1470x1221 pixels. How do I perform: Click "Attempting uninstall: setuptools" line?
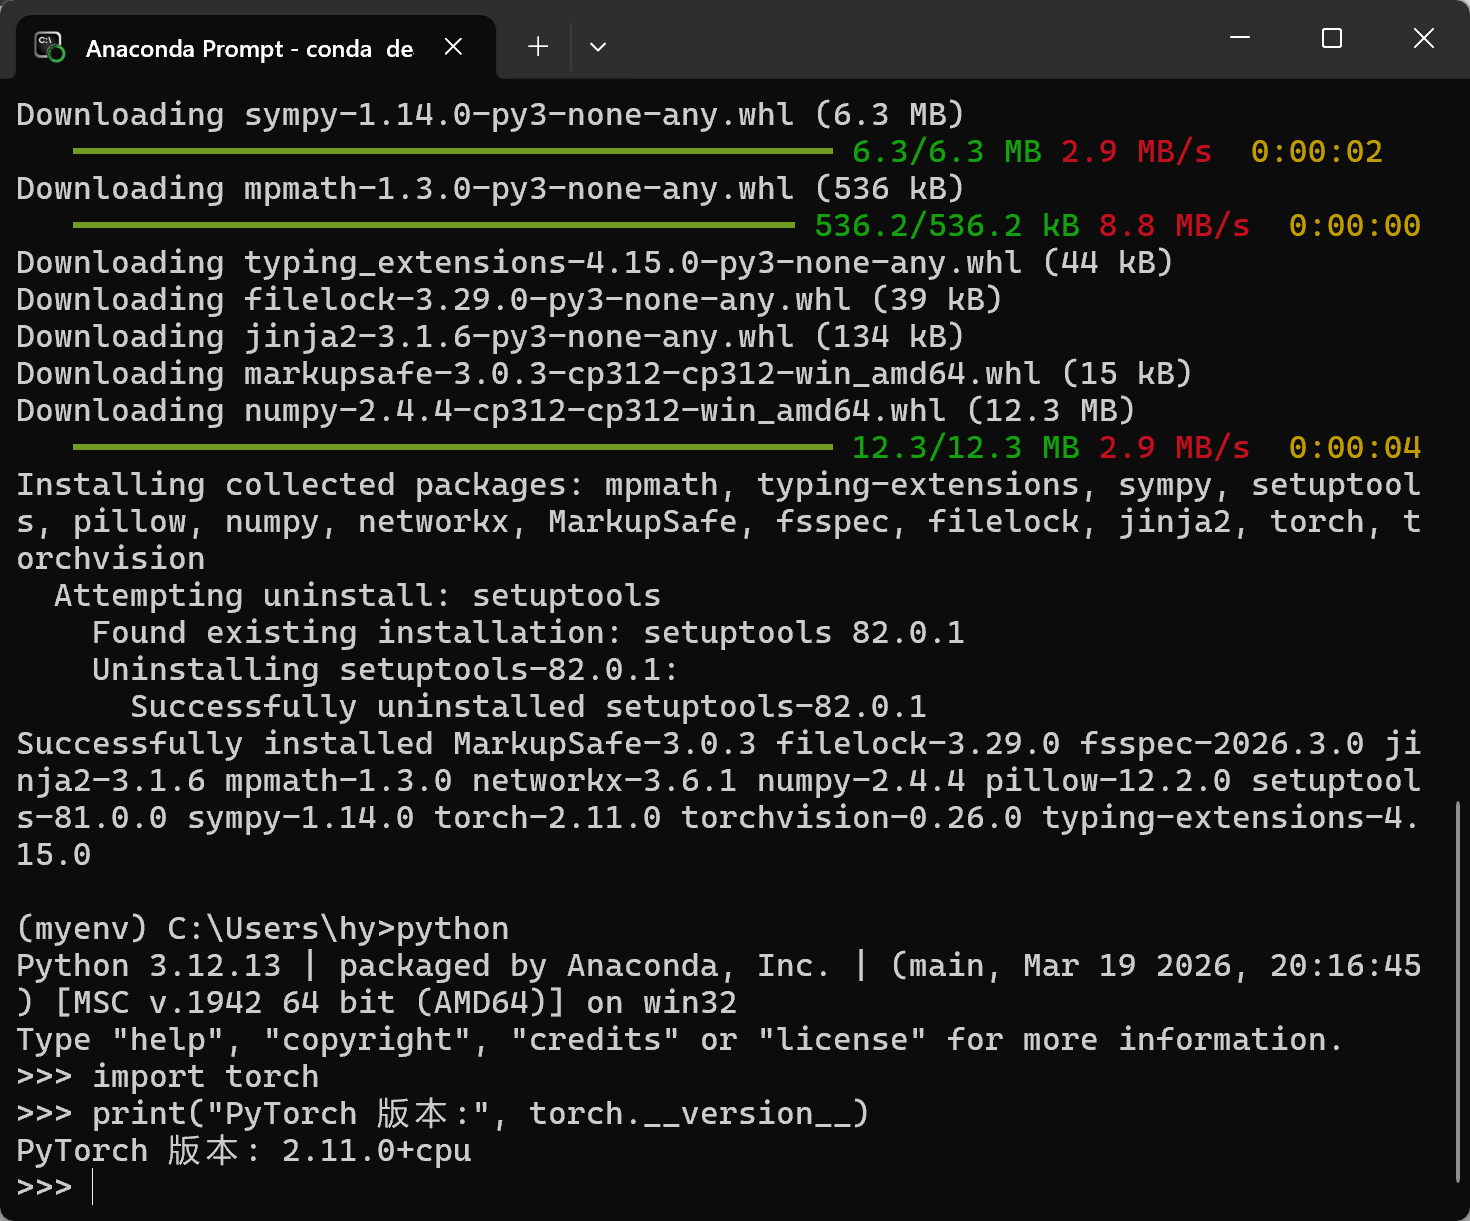point(357,596)
